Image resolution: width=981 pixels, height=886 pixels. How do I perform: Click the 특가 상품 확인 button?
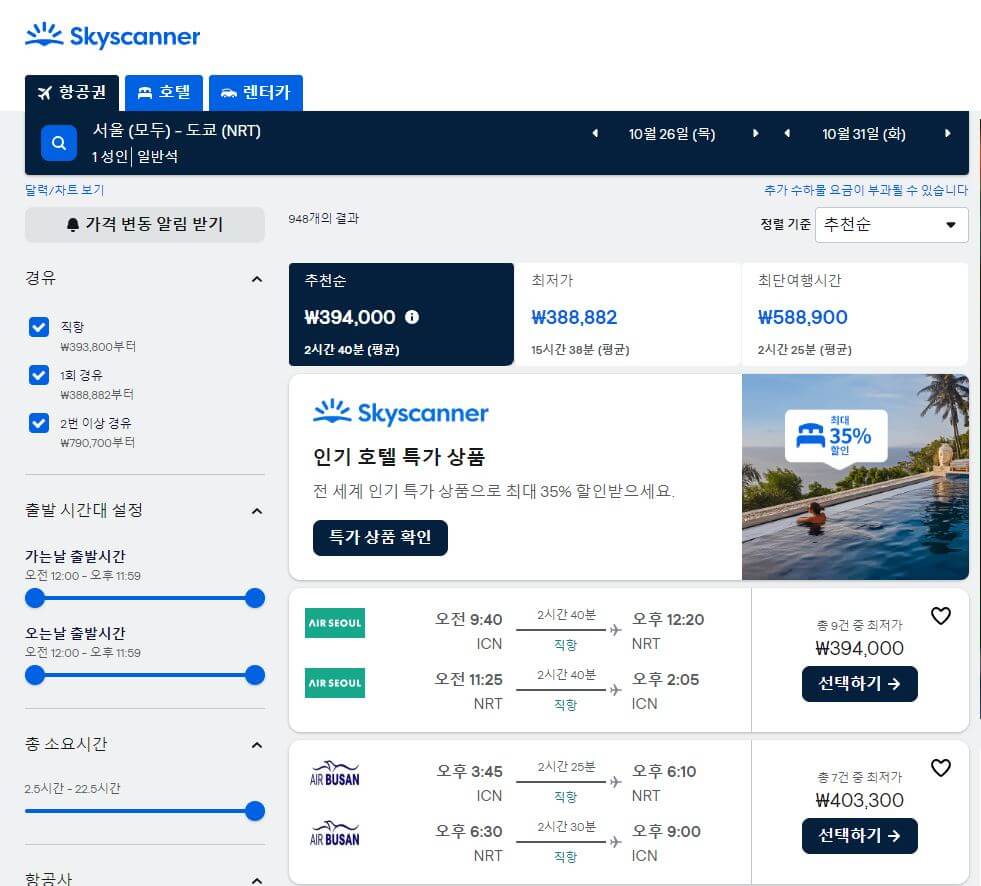point(380,537)
